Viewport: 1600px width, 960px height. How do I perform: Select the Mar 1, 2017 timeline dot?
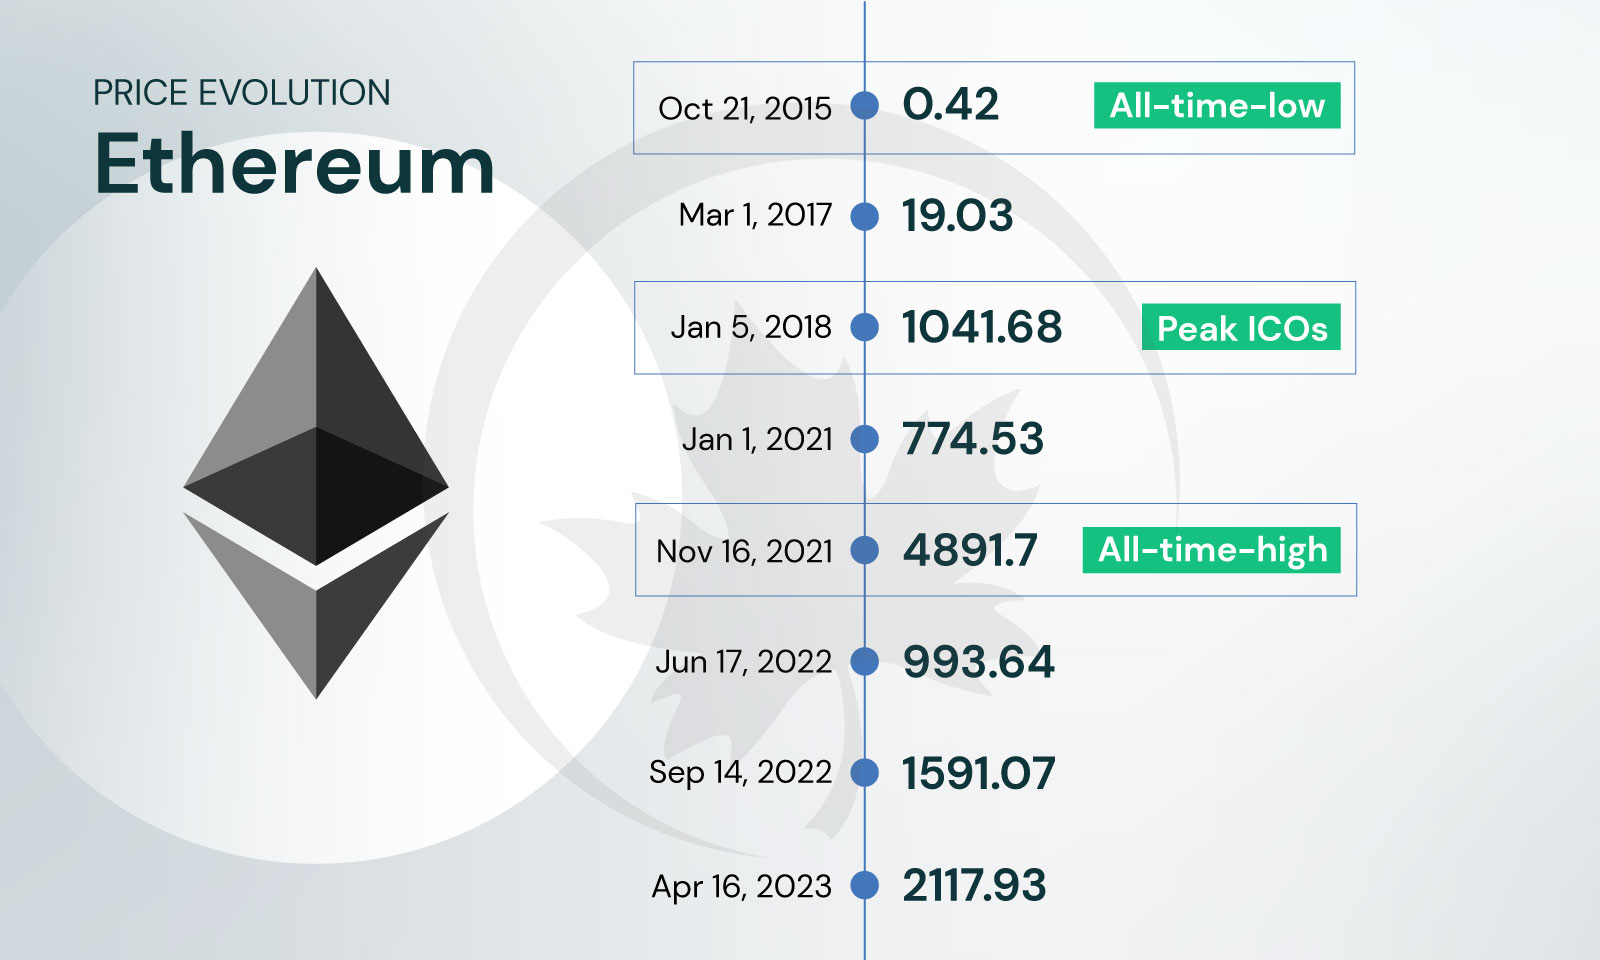tap(865, 216)
